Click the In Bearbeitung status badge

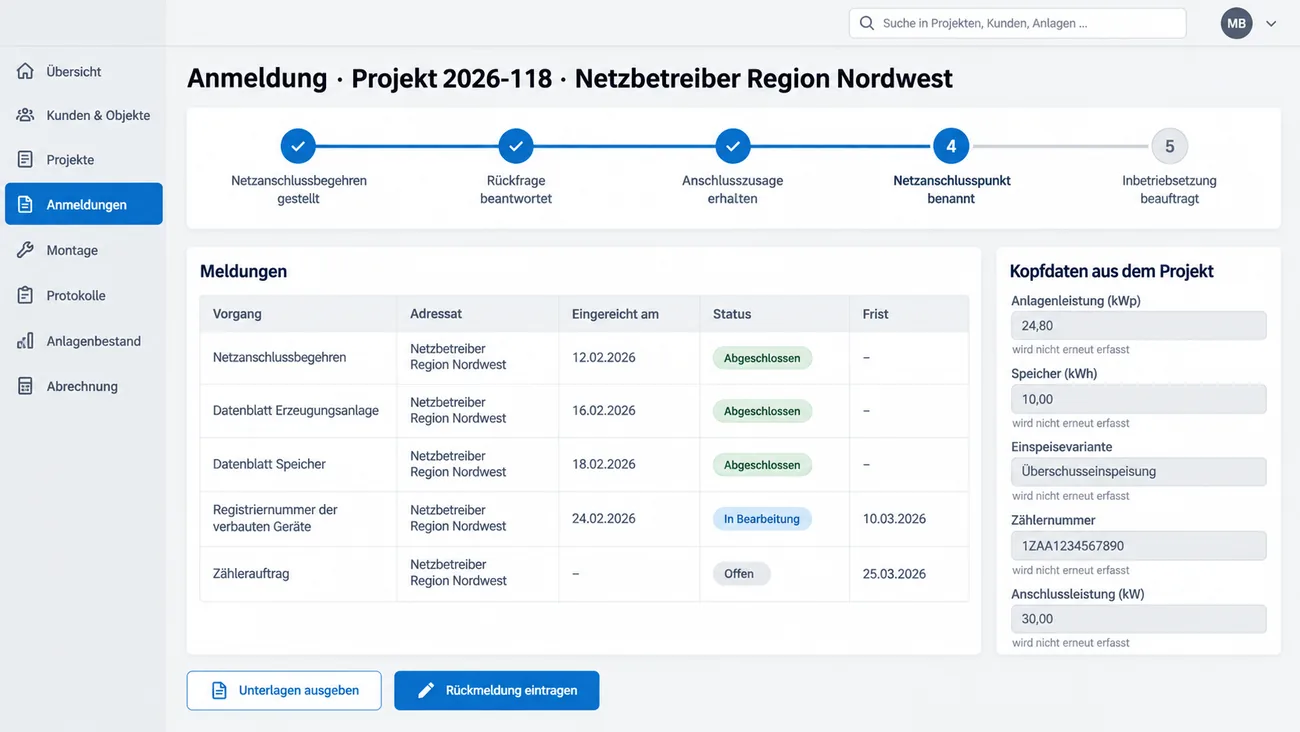pyautogui.click(x=762, y=519)
